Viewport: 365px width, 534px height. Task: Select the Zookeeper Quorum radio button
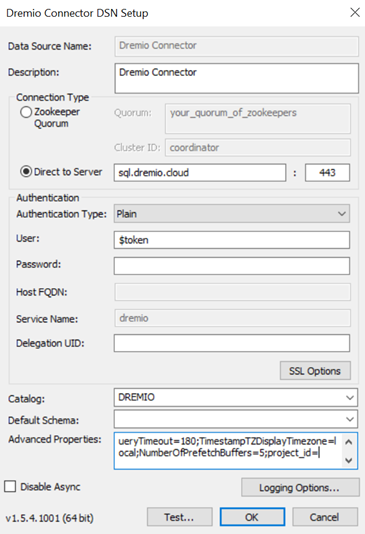[x=26, y=112]
